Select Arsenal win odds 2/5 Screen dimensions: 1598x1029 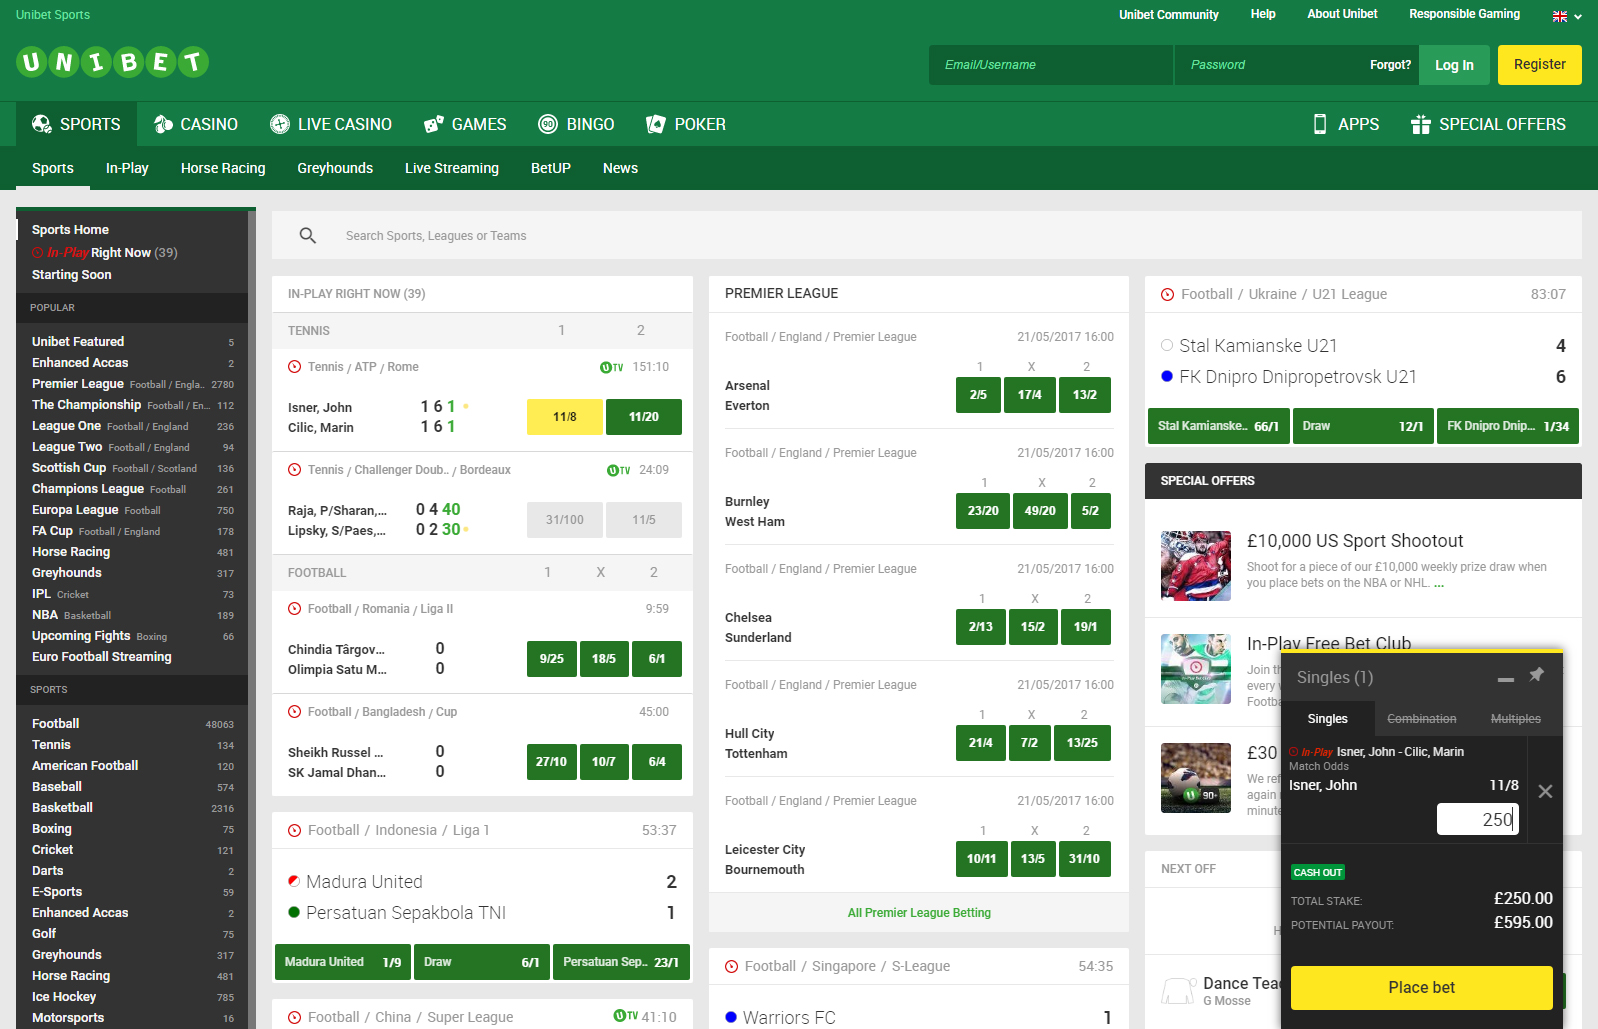[978, 395]
